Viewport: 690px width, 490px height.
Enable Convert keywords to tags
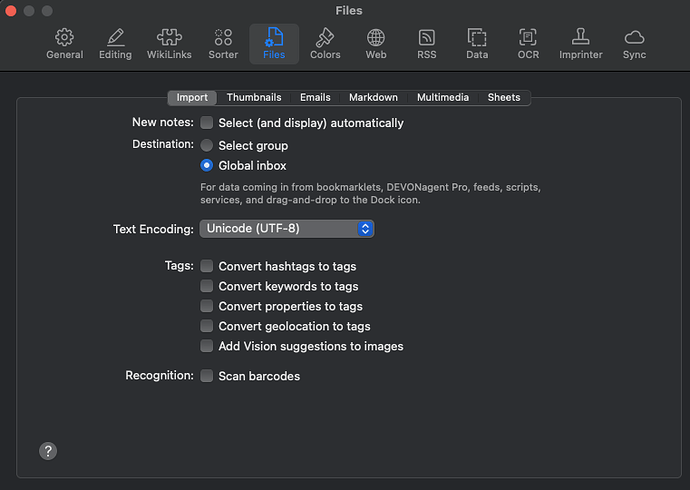click(x=206, y=286)
